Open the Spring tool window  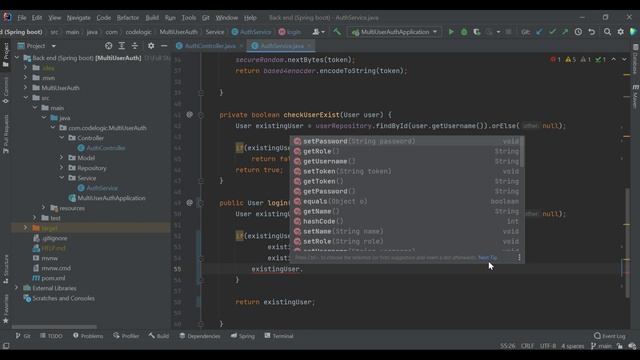pos(242,336)
